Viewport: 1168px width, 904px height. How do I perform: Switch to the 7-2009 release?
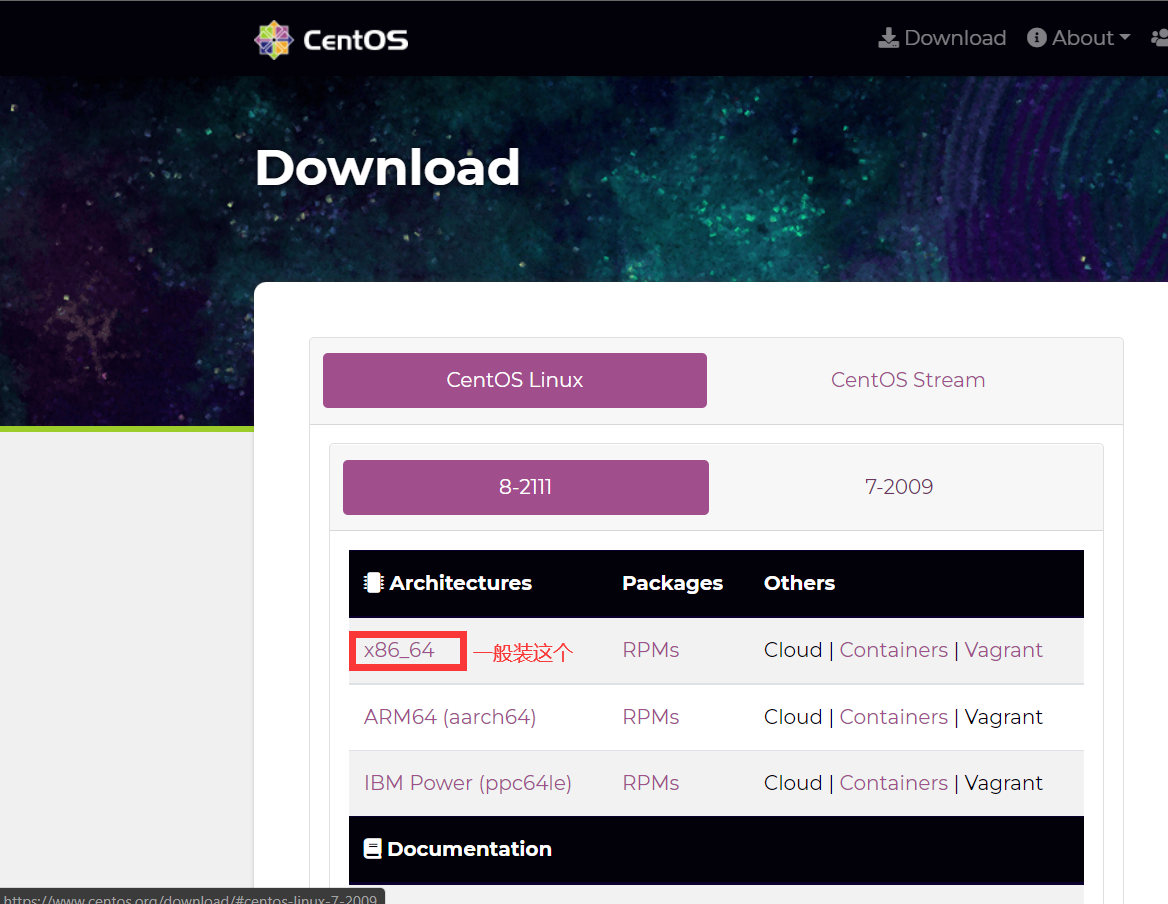point(899,487)
